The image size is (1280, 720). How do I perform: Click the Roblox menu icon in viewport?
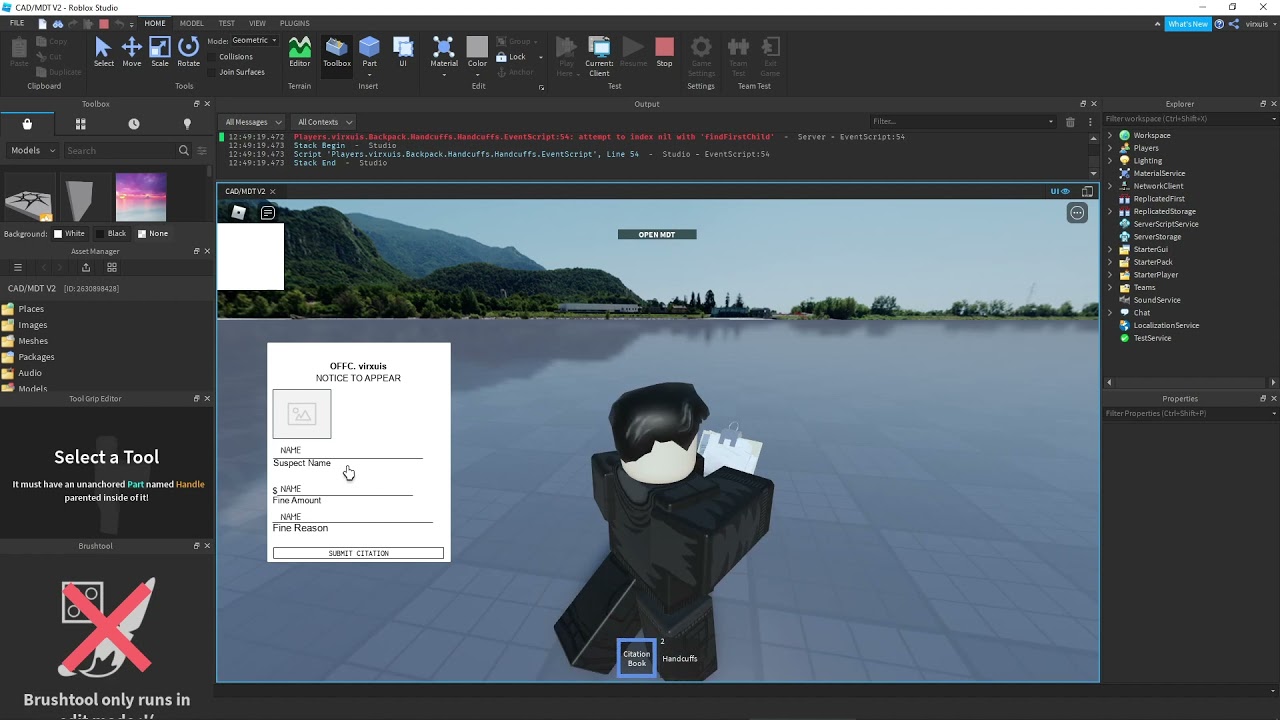[238, 212]
